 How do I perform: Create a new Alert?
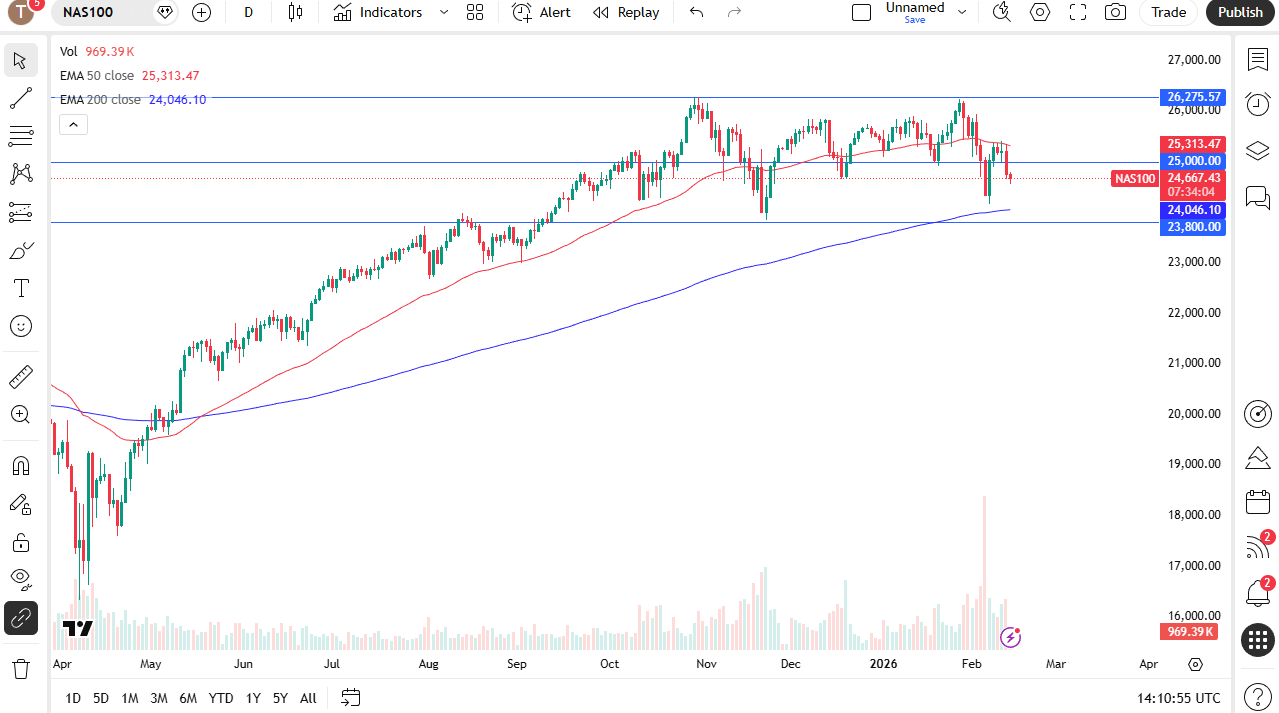click(x=541, y=12)
